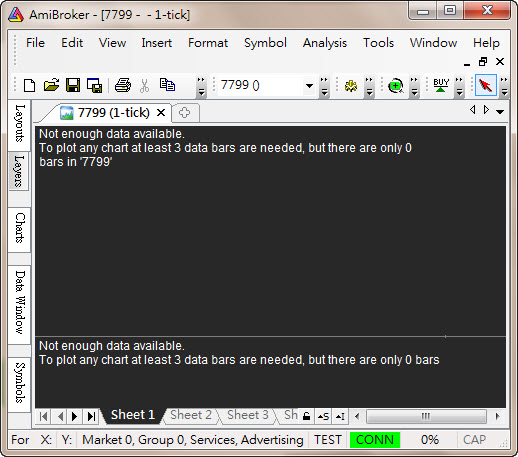Go to next sheet arrow
The height and width of the screenshot is (457, 518).
[x=75, y=416]
